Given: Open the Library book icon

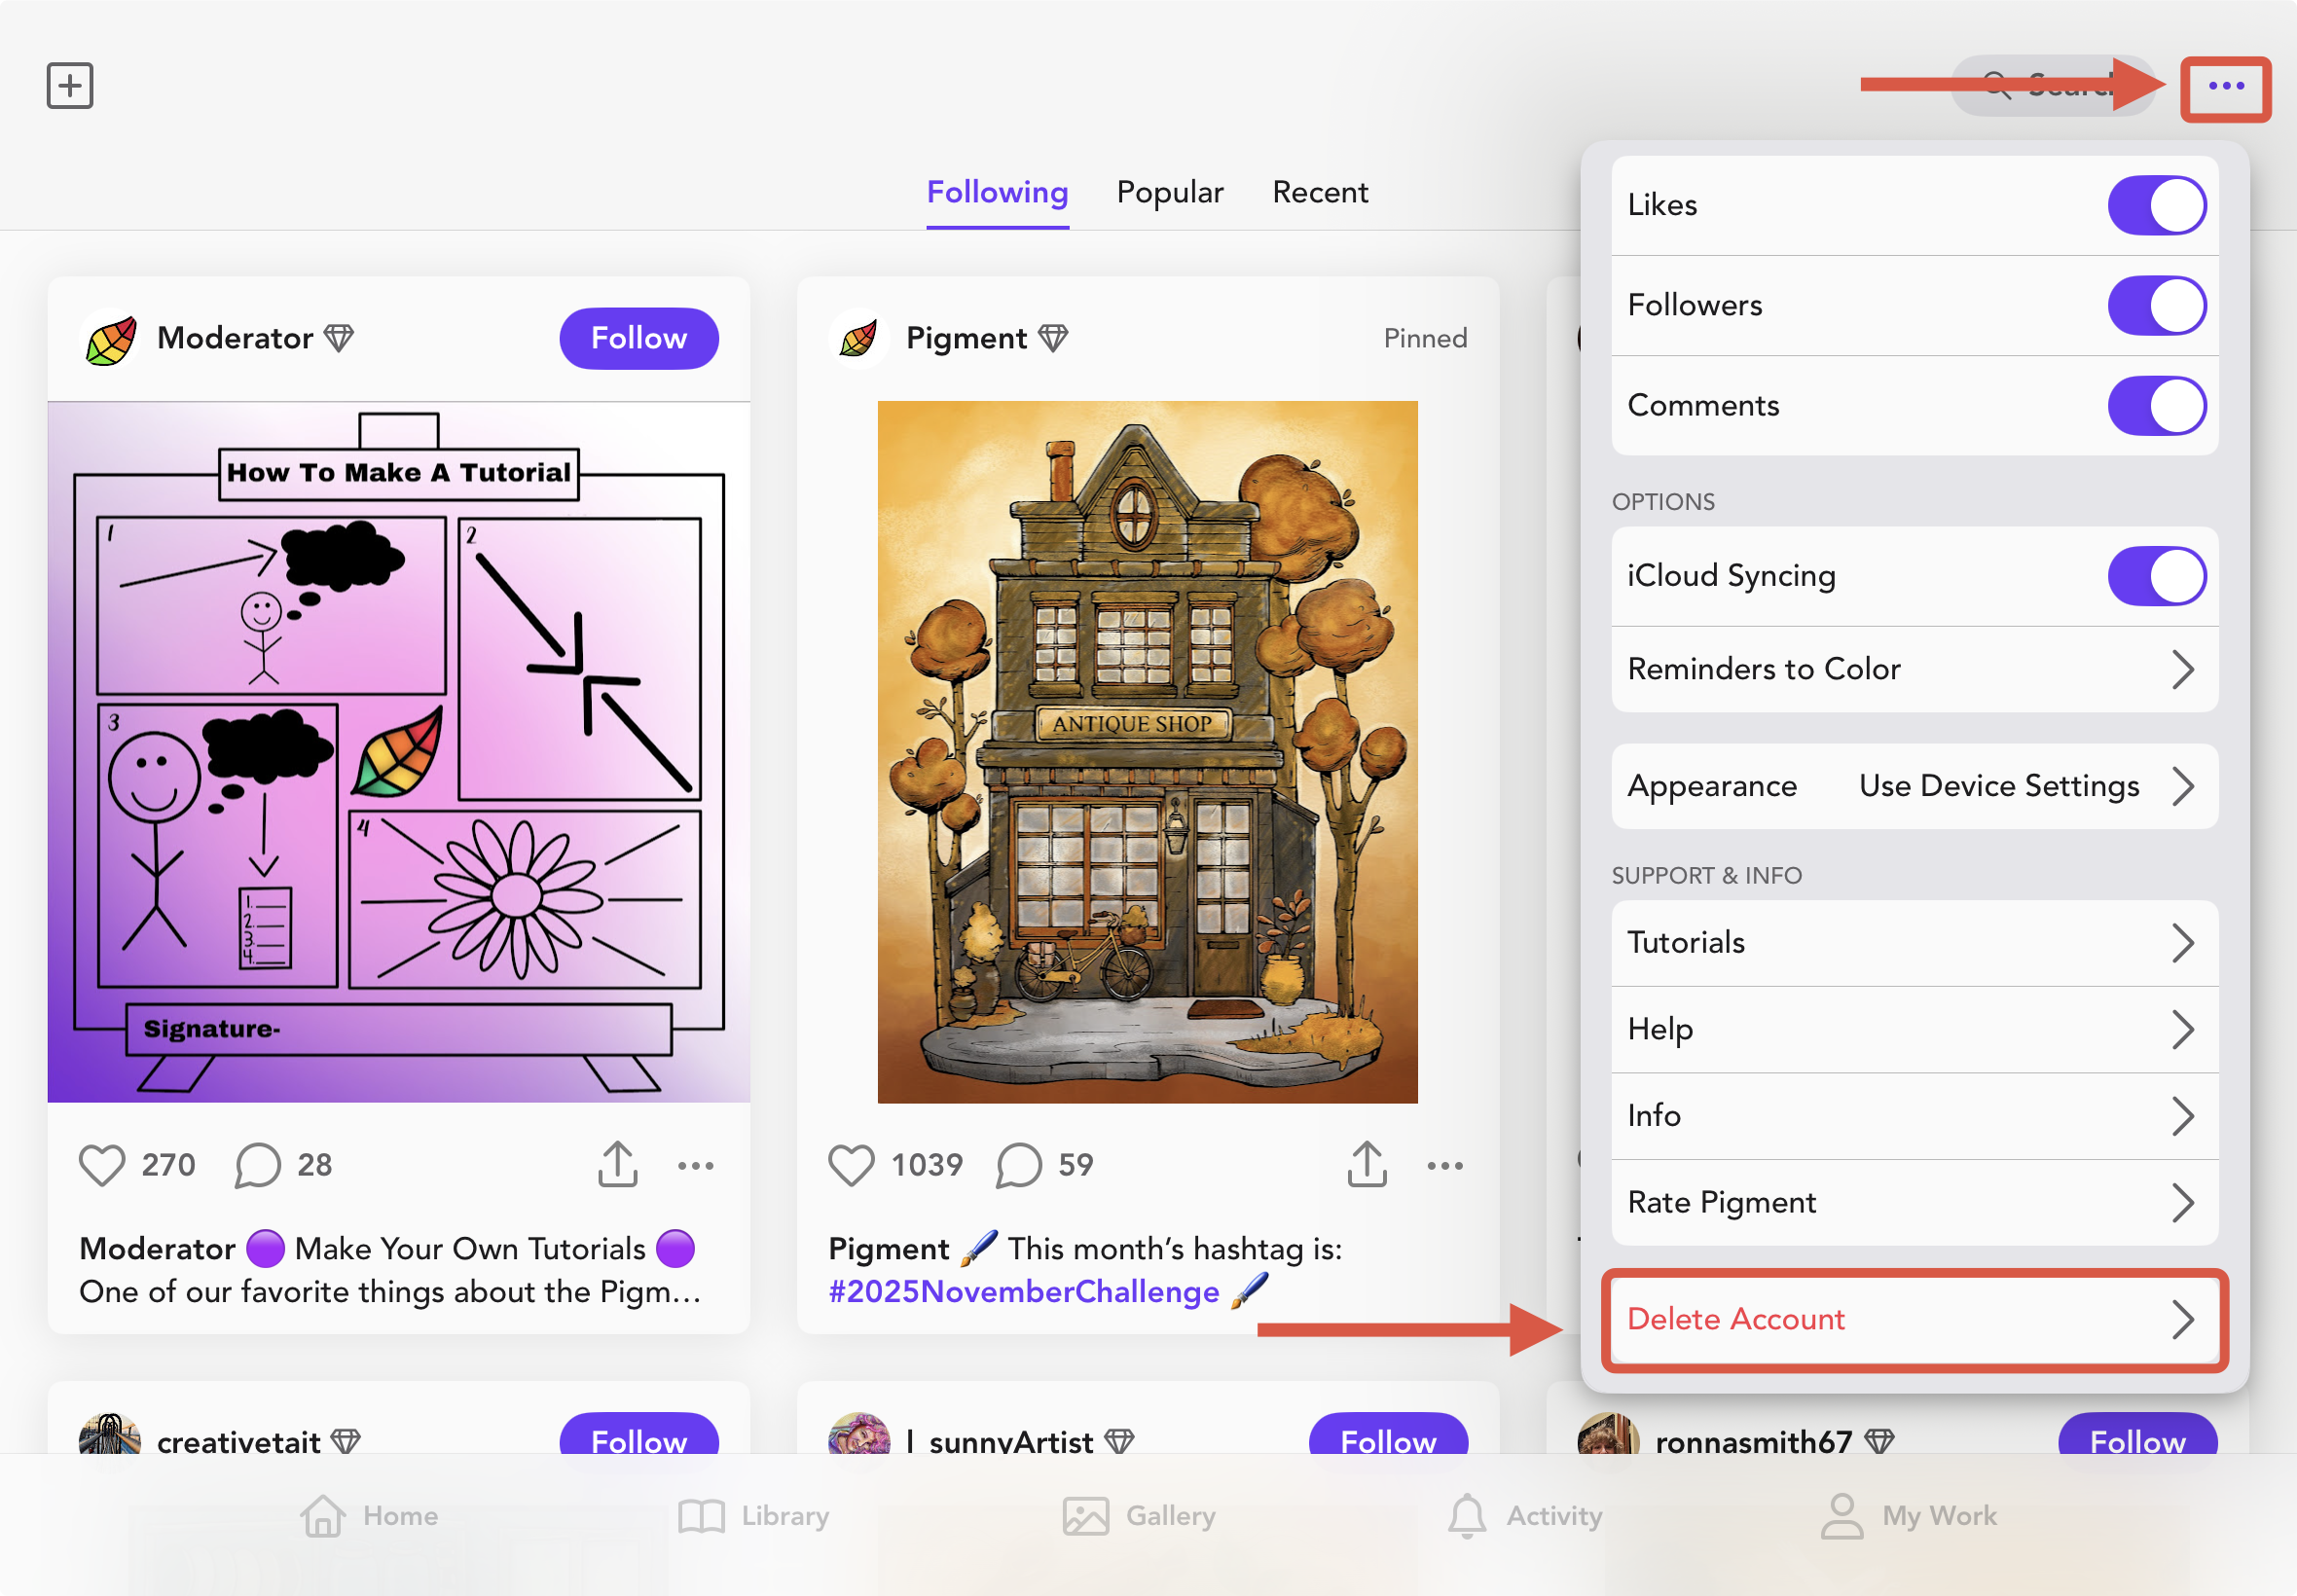Looking at the screenshot, I should (x=701, y=1516).
